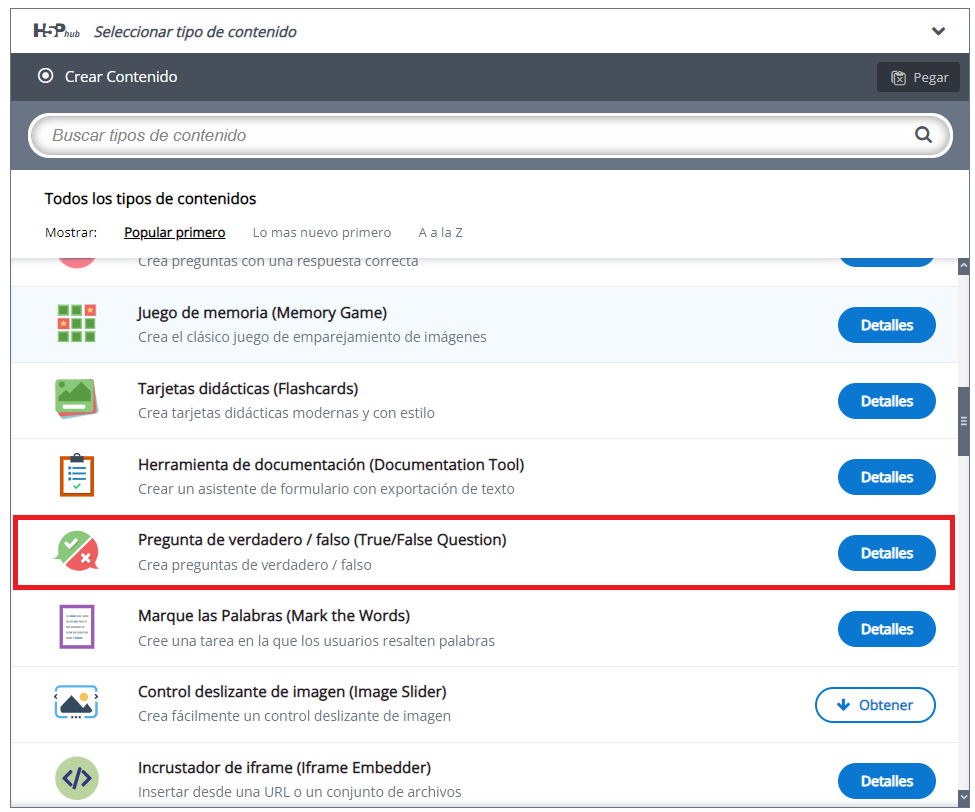Open Detalles for True/False Question
Image resolution: width=975 pixels, height=812 pixels.
click(x=886, y=553)
